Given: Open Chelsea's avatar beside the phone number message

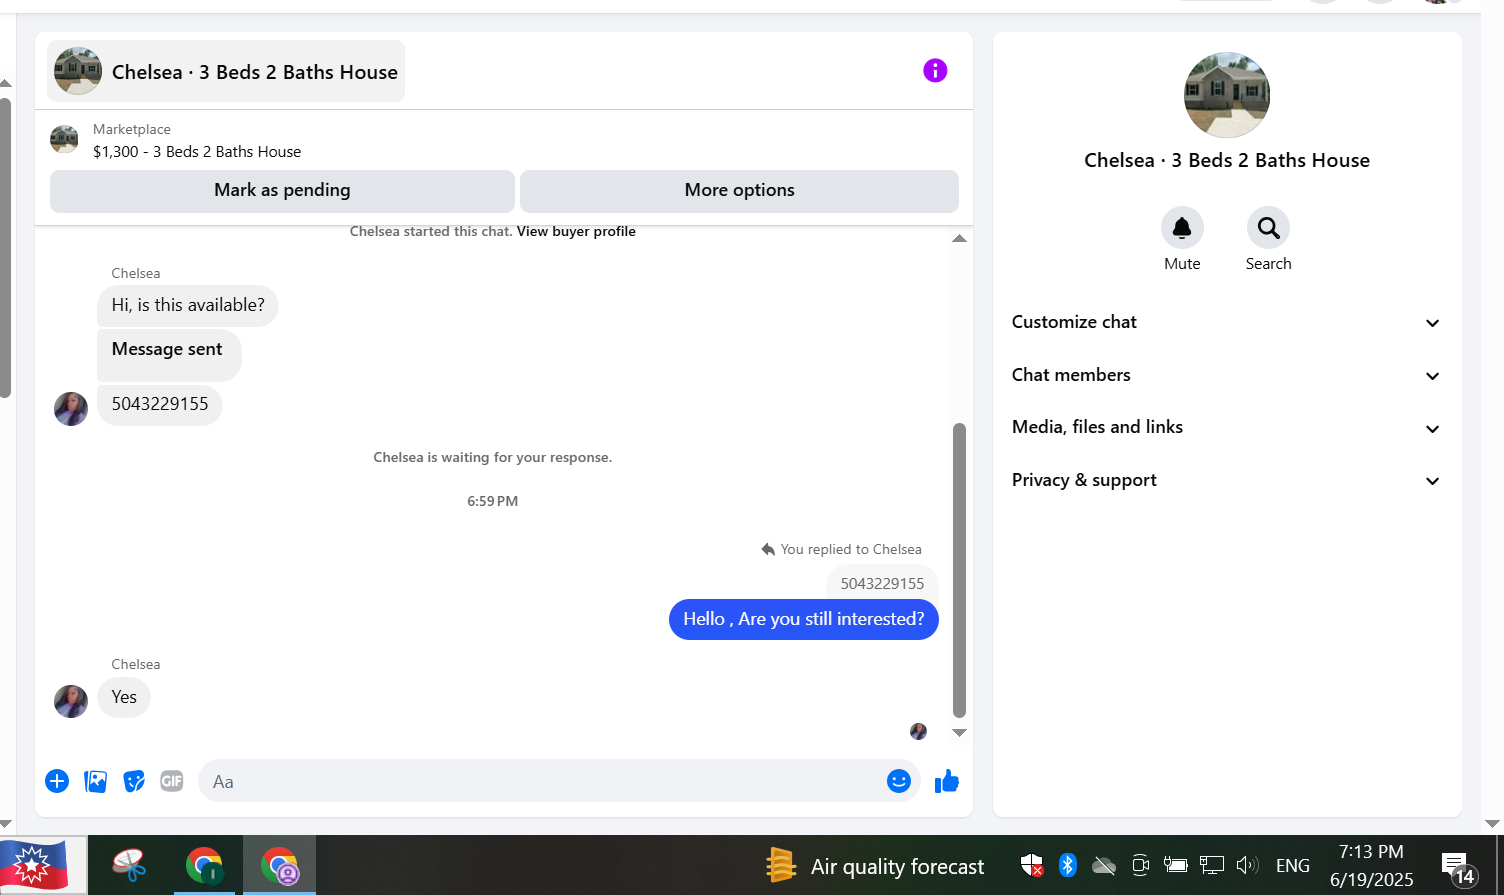Looking at the screenshot, I should (x=71, y=408).
